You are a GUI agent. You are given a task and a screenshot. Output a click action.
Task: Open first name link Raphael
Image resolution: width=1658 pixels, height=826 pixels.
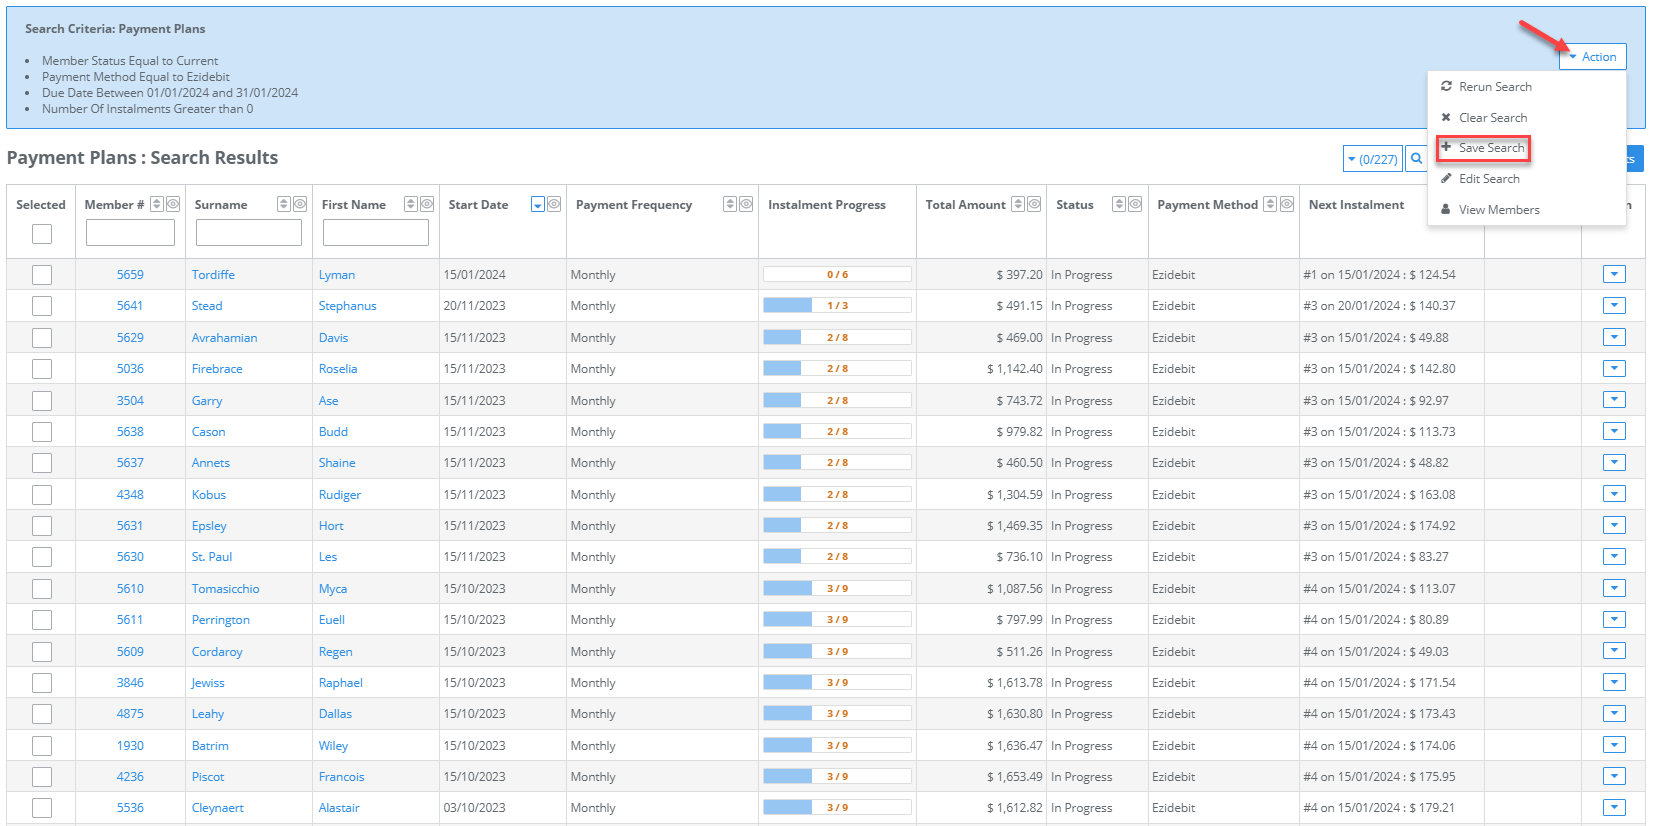(340, 683)
